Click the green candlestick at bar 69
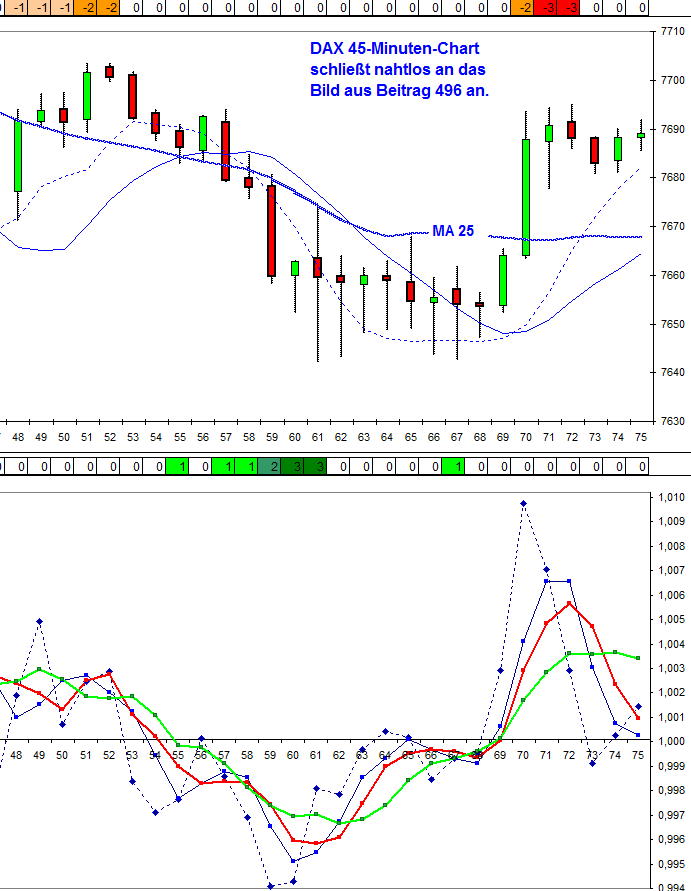691x891 pixels. pos(503,281)
